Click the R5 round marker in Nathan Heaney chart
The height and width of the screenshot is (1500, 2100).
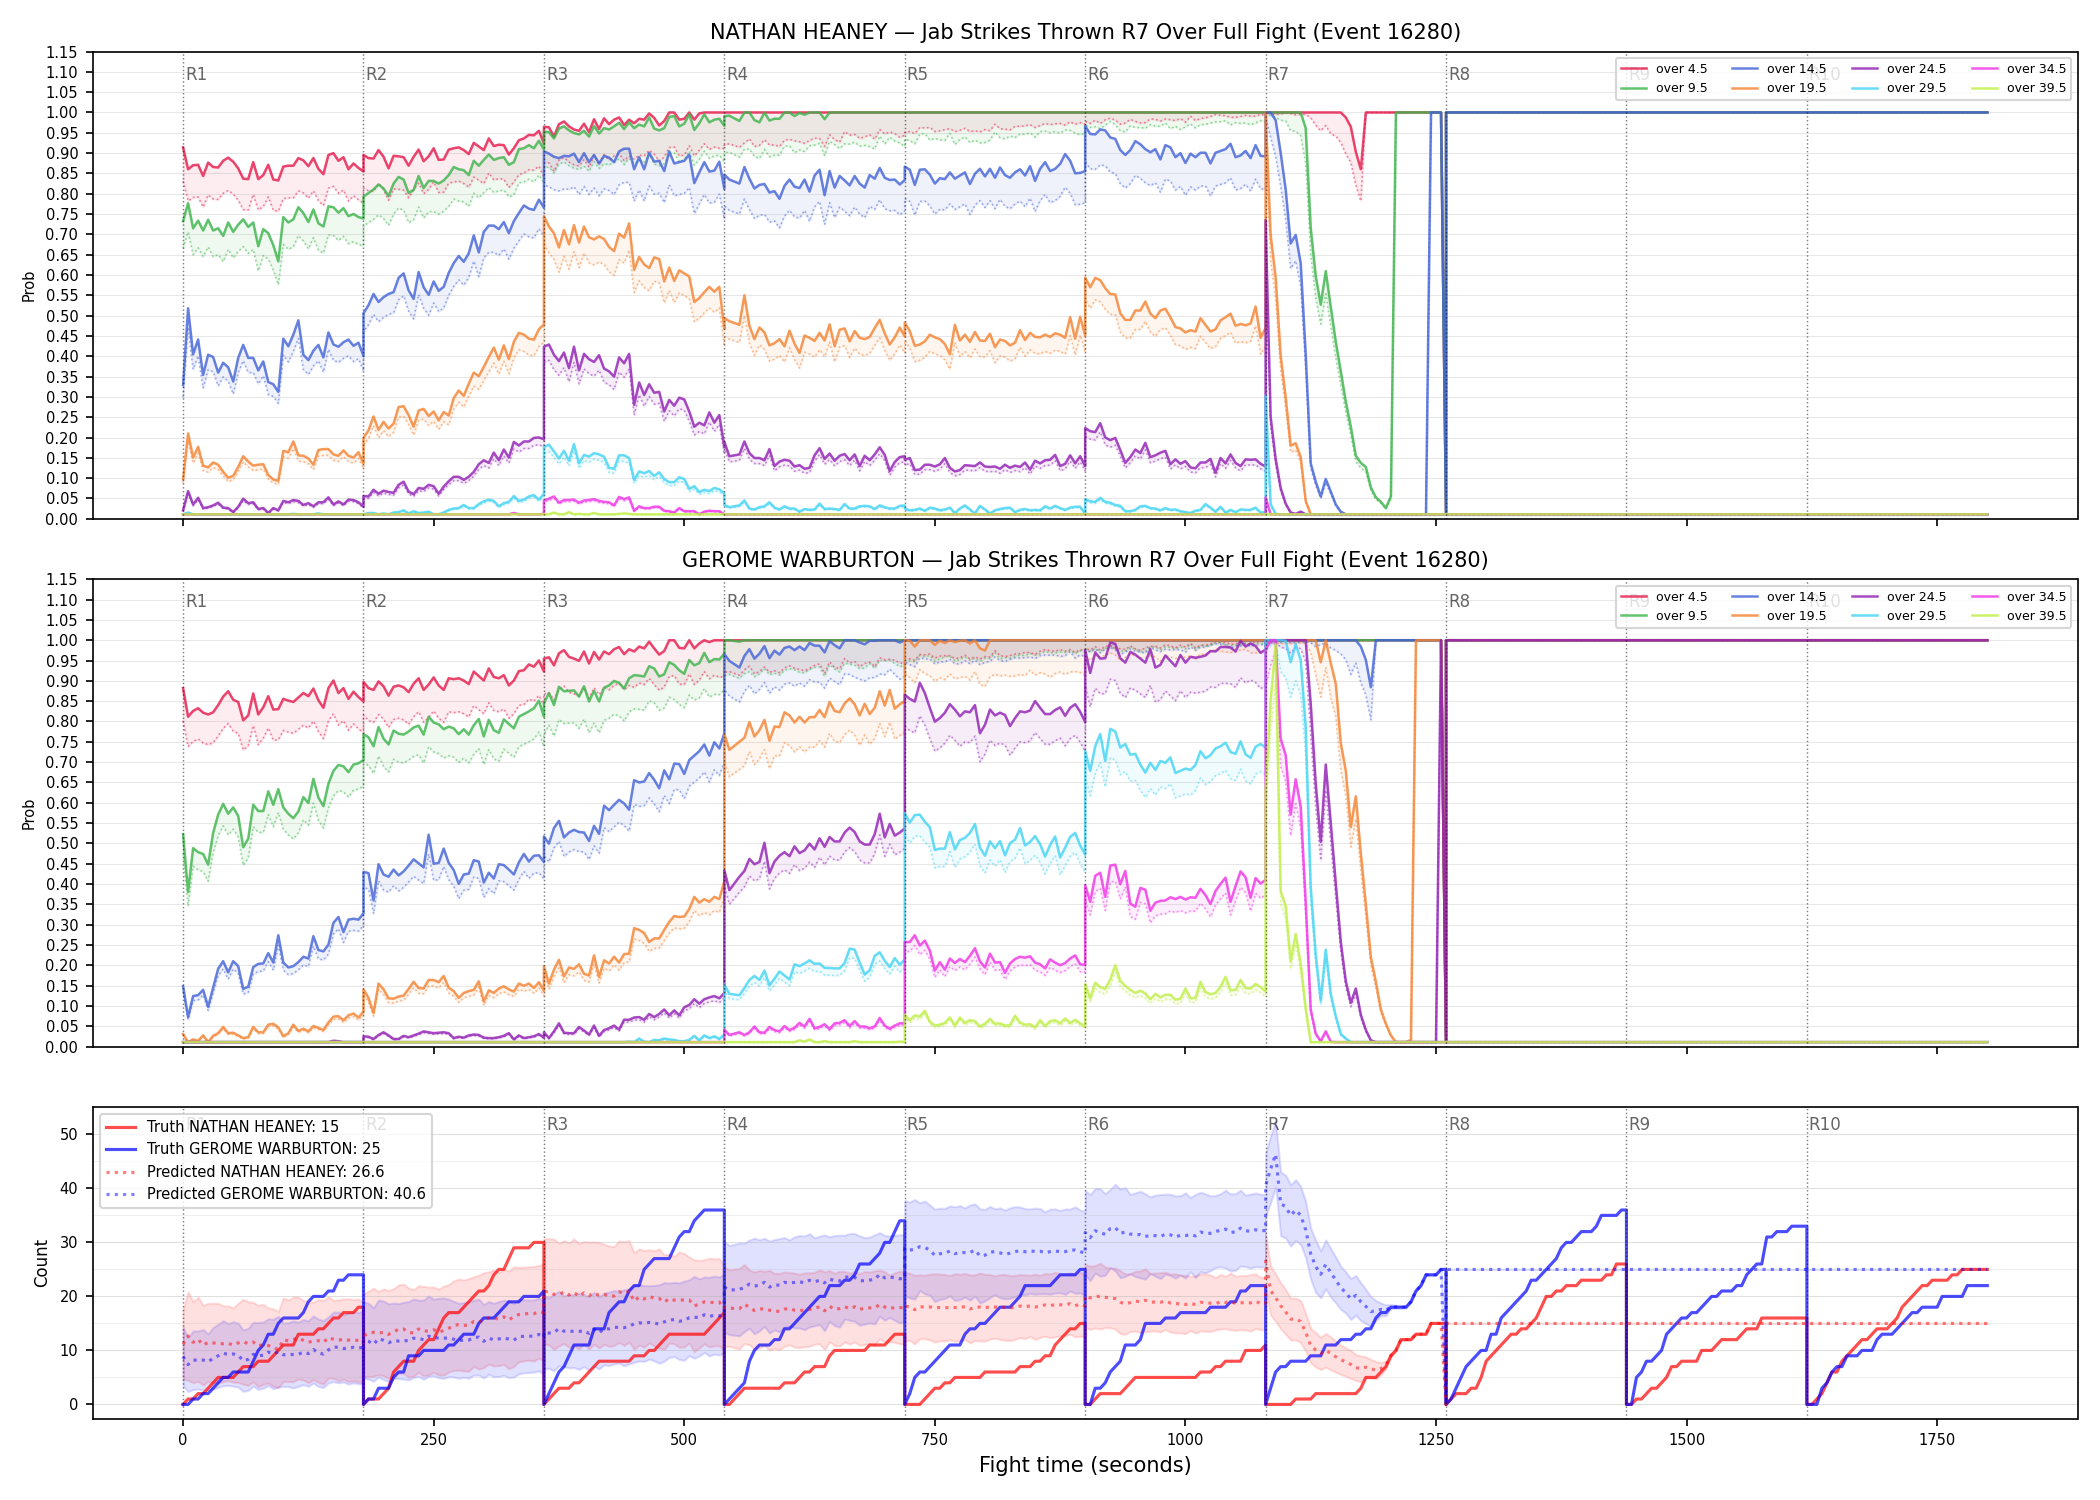pos(917,74)
